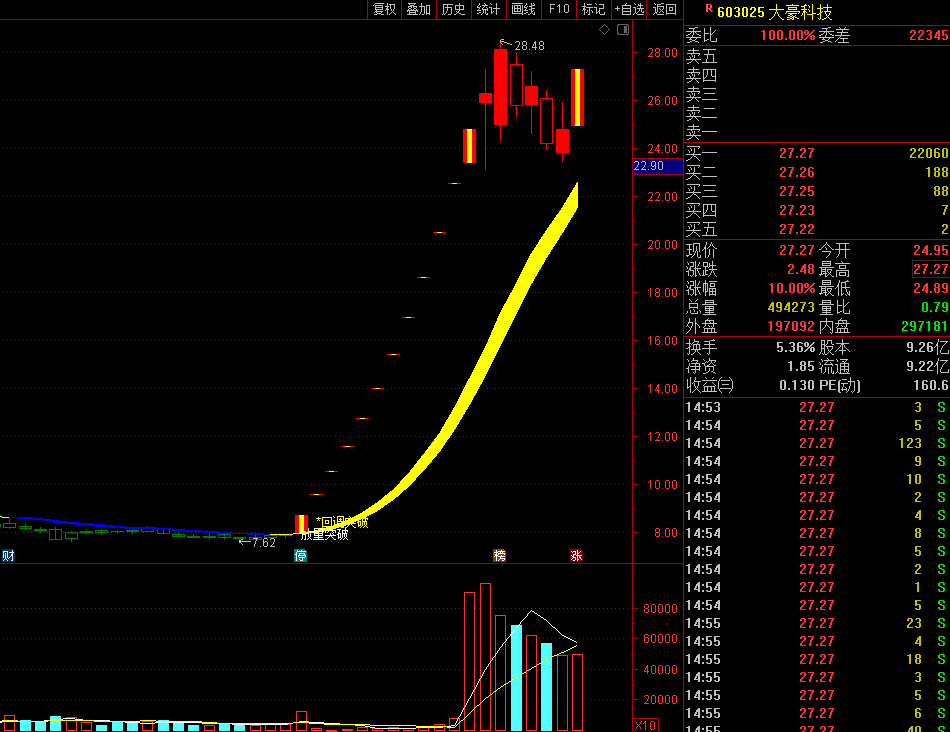950x732 pixels.
Task: Add stock via +自选 button
Action: [629, 9]
